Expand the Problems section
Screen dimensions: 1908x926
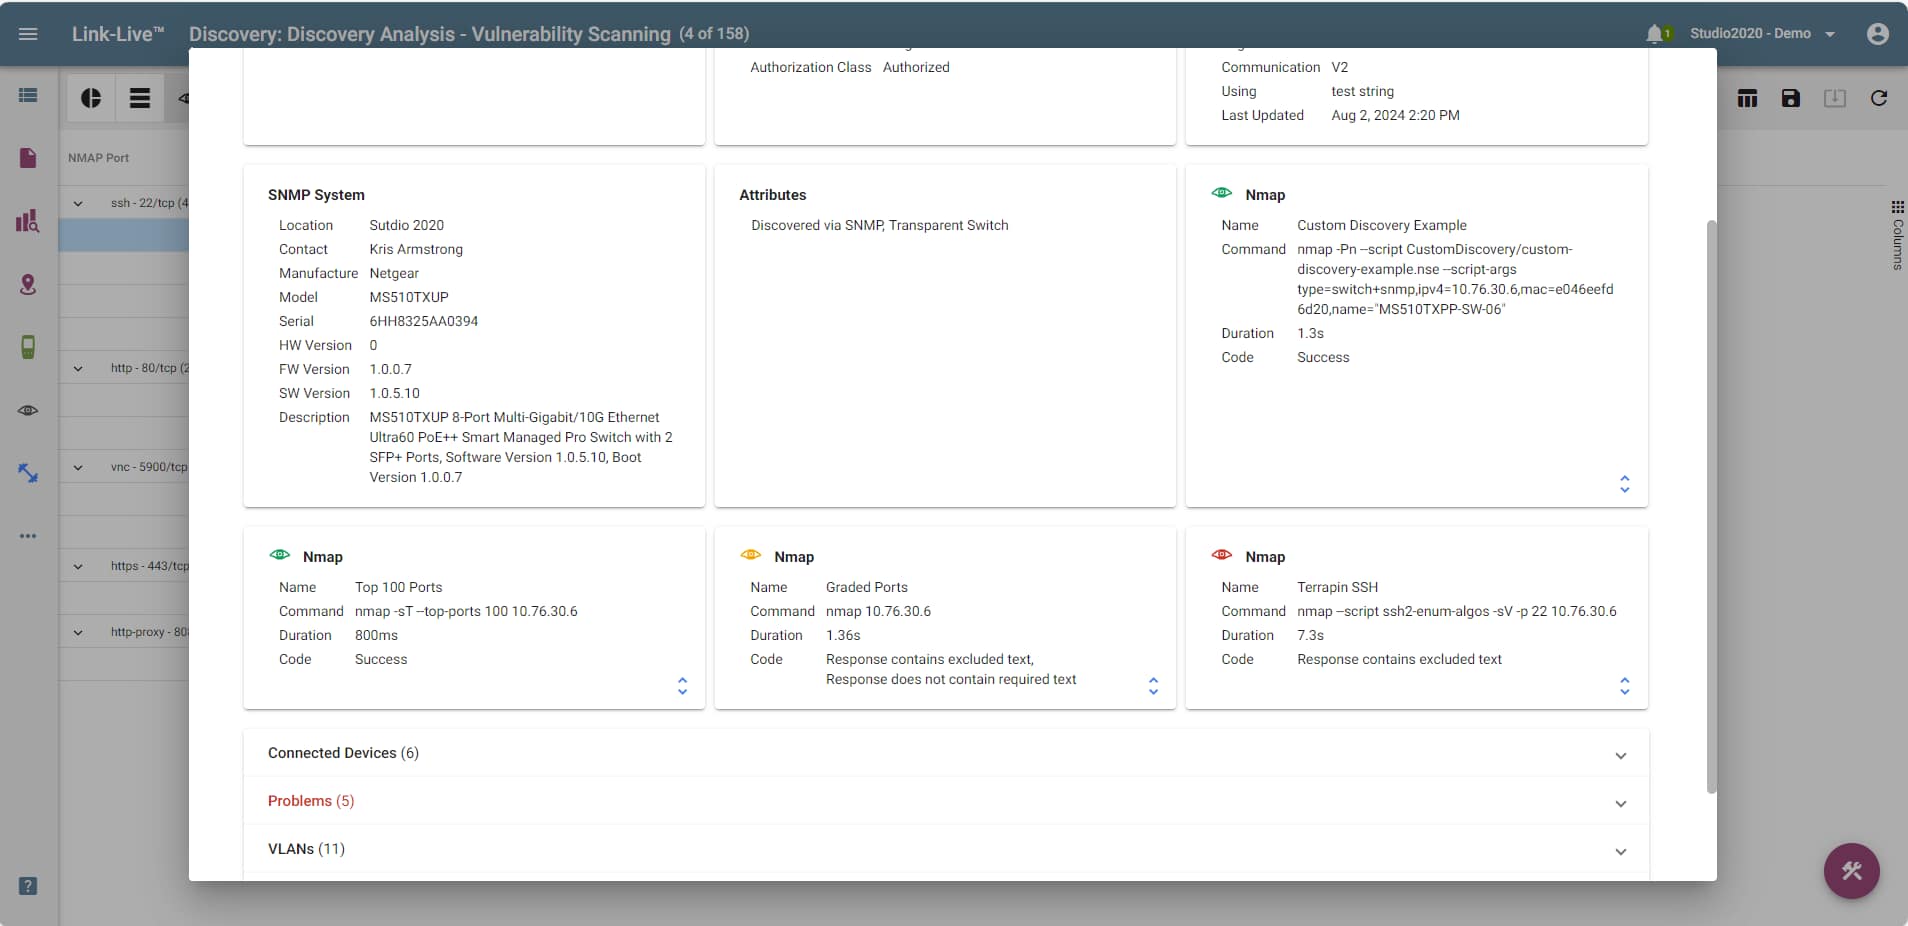1620,803
